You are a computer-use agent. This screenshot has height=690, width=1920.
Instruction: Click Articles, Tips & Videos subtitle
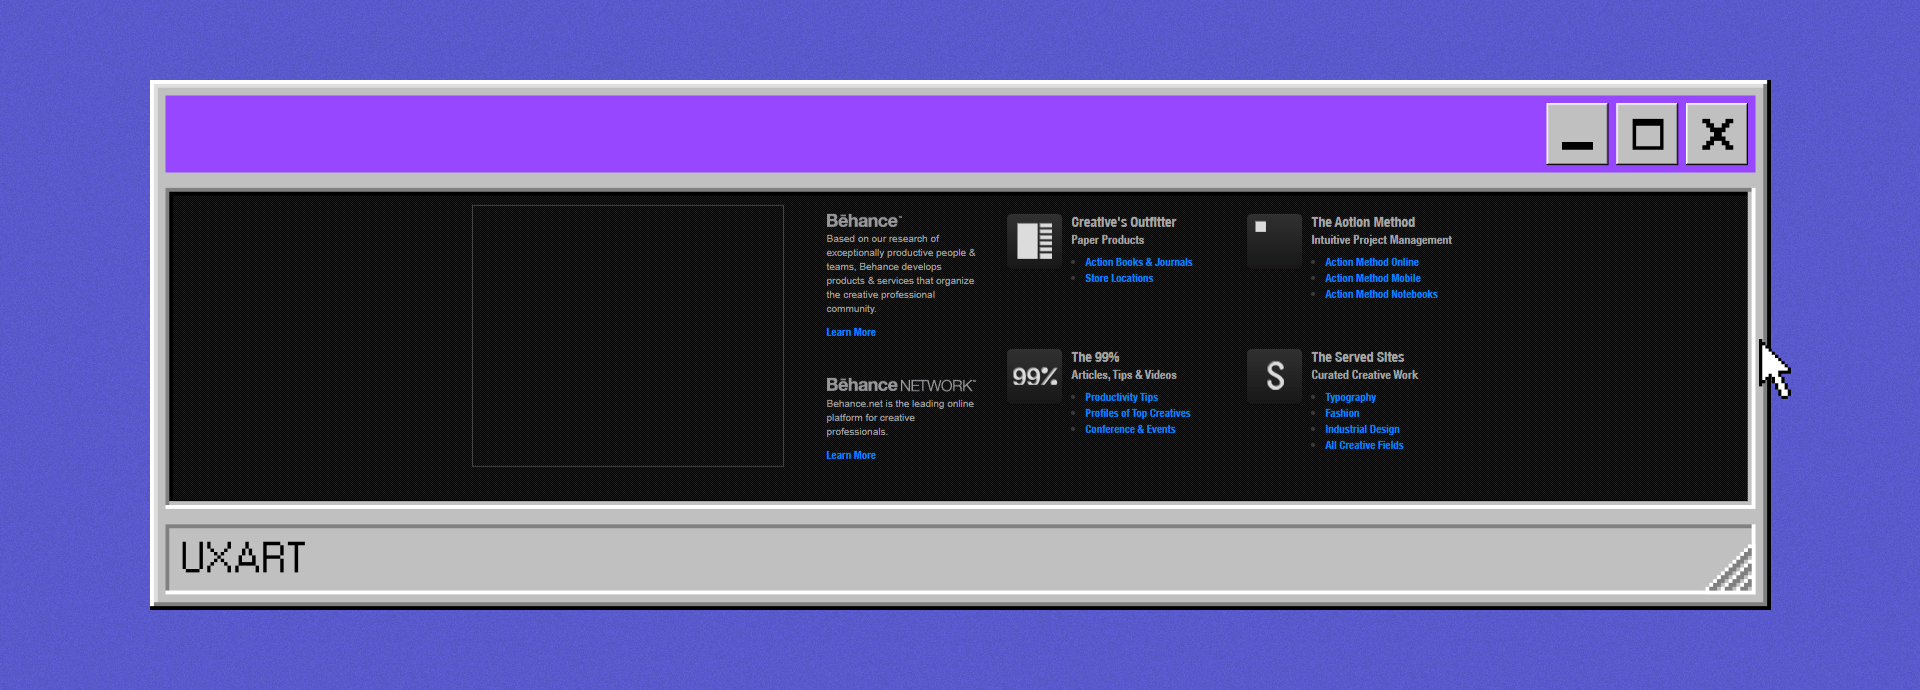click(1123, 375)
